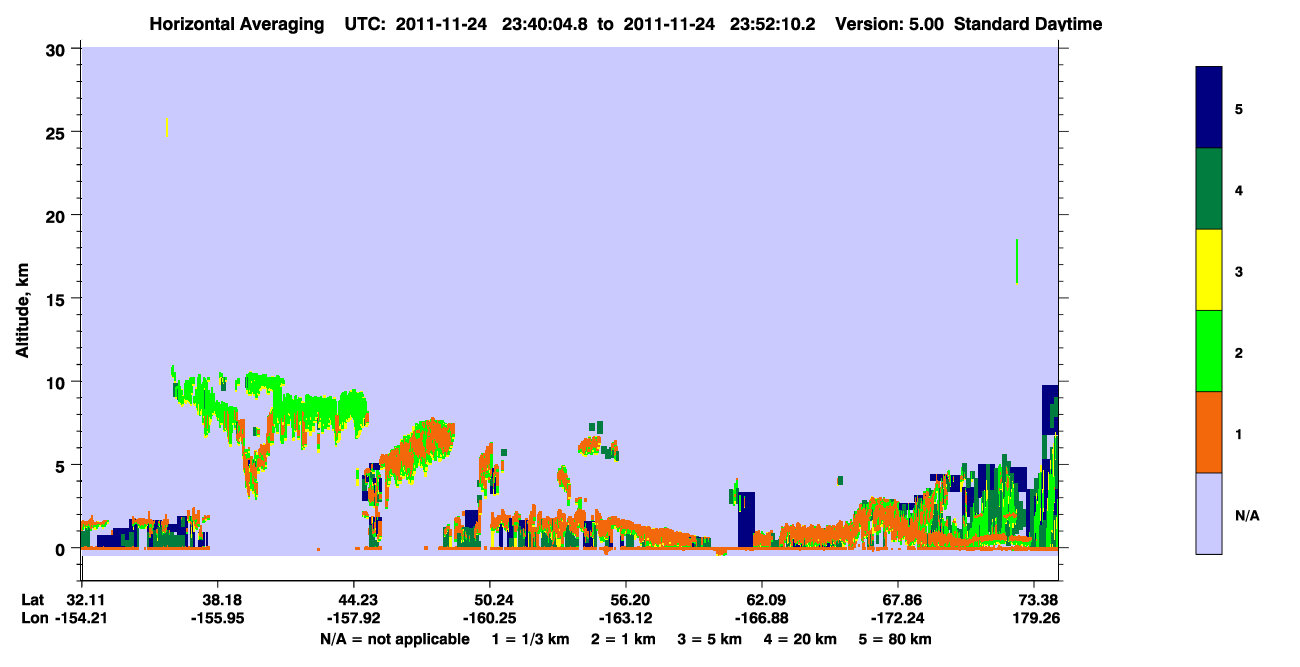This screenshot has height=667, width=1300.
Task: Click the lavender N/A color bar segment
Action: pyautogui.click(x=1209, y=513)
